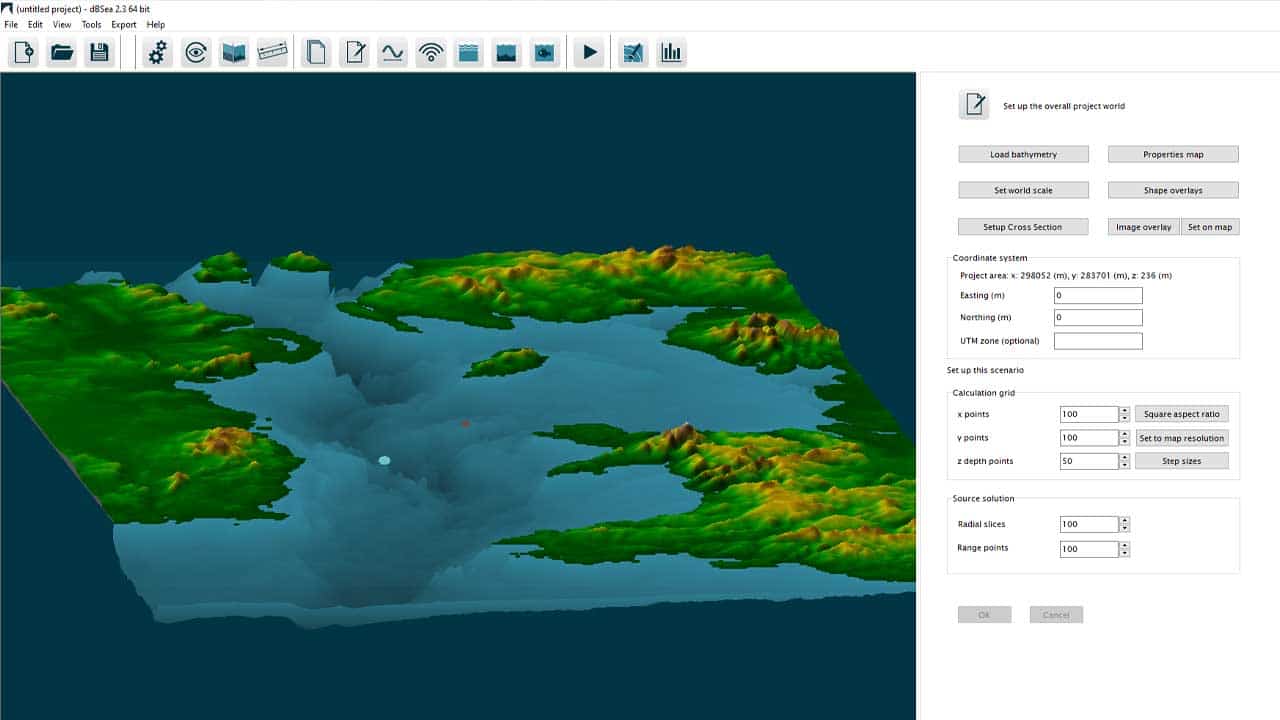Open the bar chart results icon
The image size is (1280, 720).
coord(671,53)
